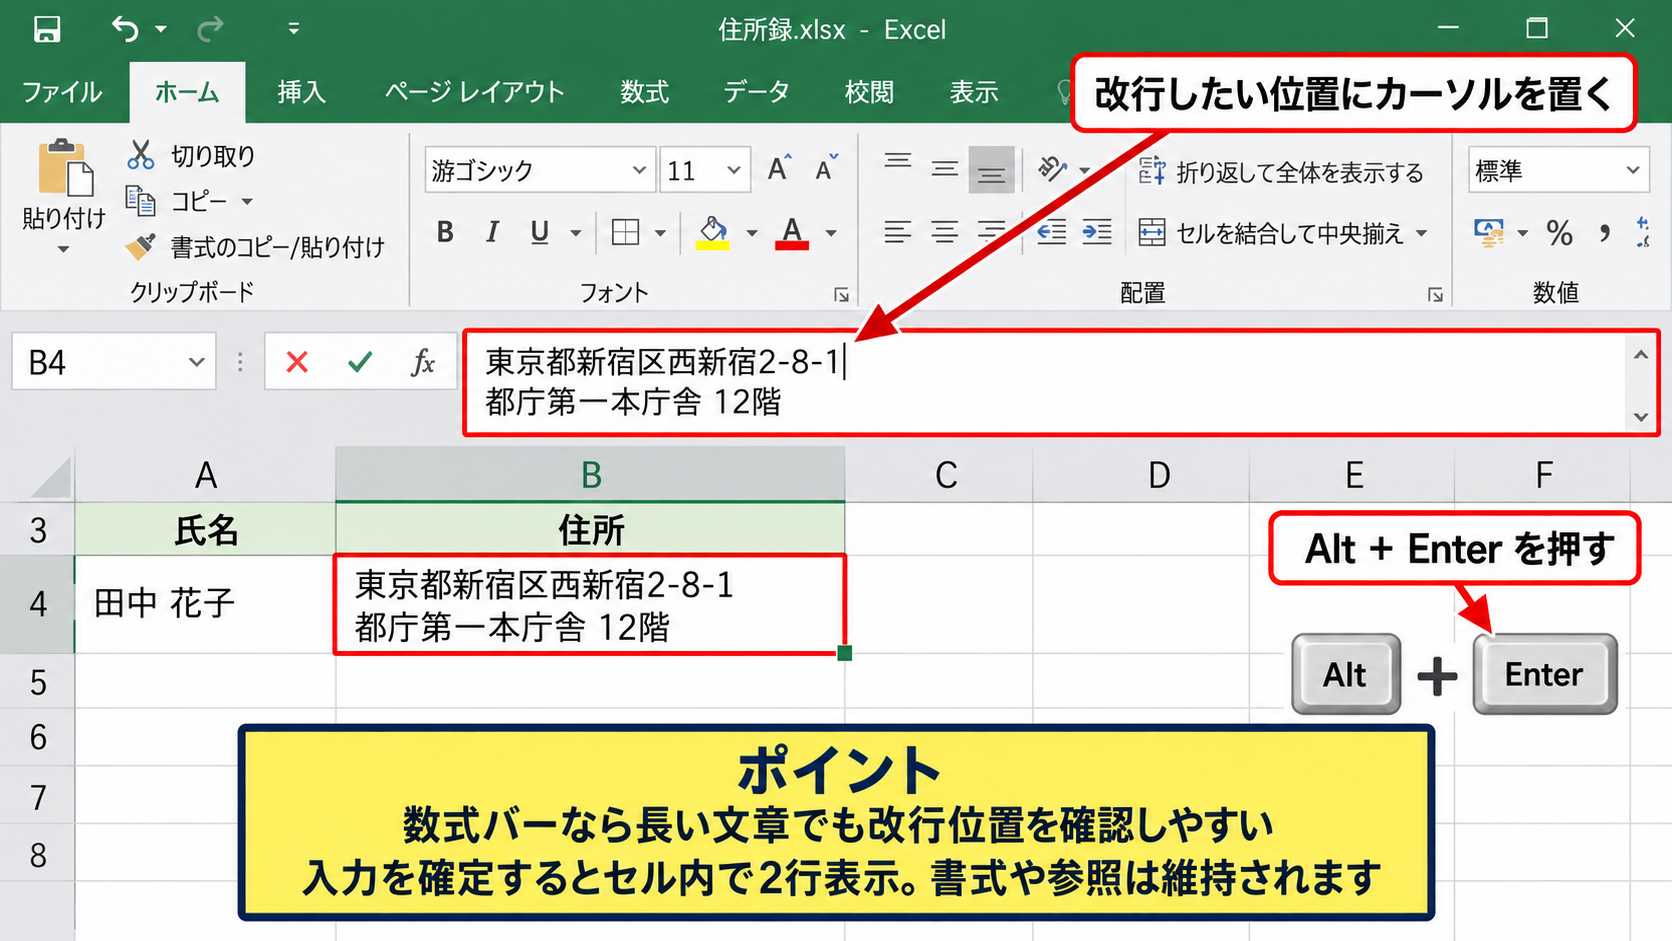This screenshot has width=1672, height=941.
Task: Click the merge cells セルを結合して中央揃え button
Action: pos(1271,233)
